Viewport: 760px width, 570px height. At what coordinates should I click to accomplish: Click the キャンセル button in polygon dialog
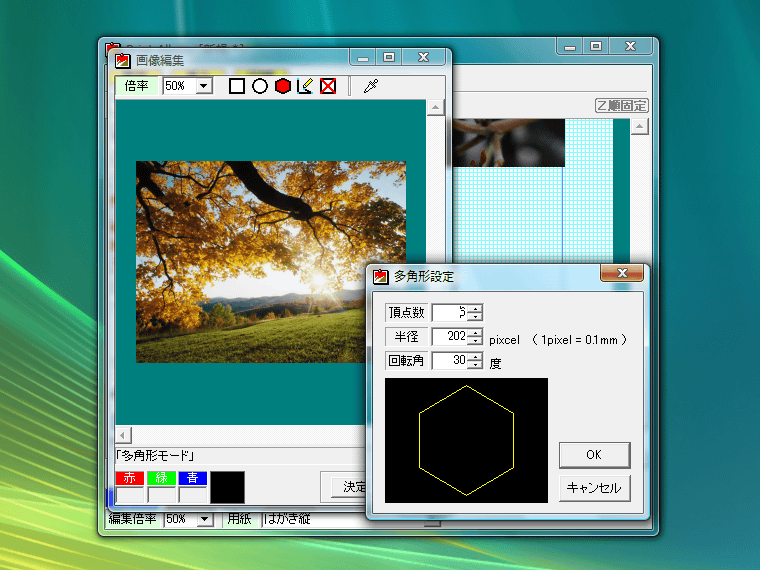pyautogui.click(x=594, y=488)
